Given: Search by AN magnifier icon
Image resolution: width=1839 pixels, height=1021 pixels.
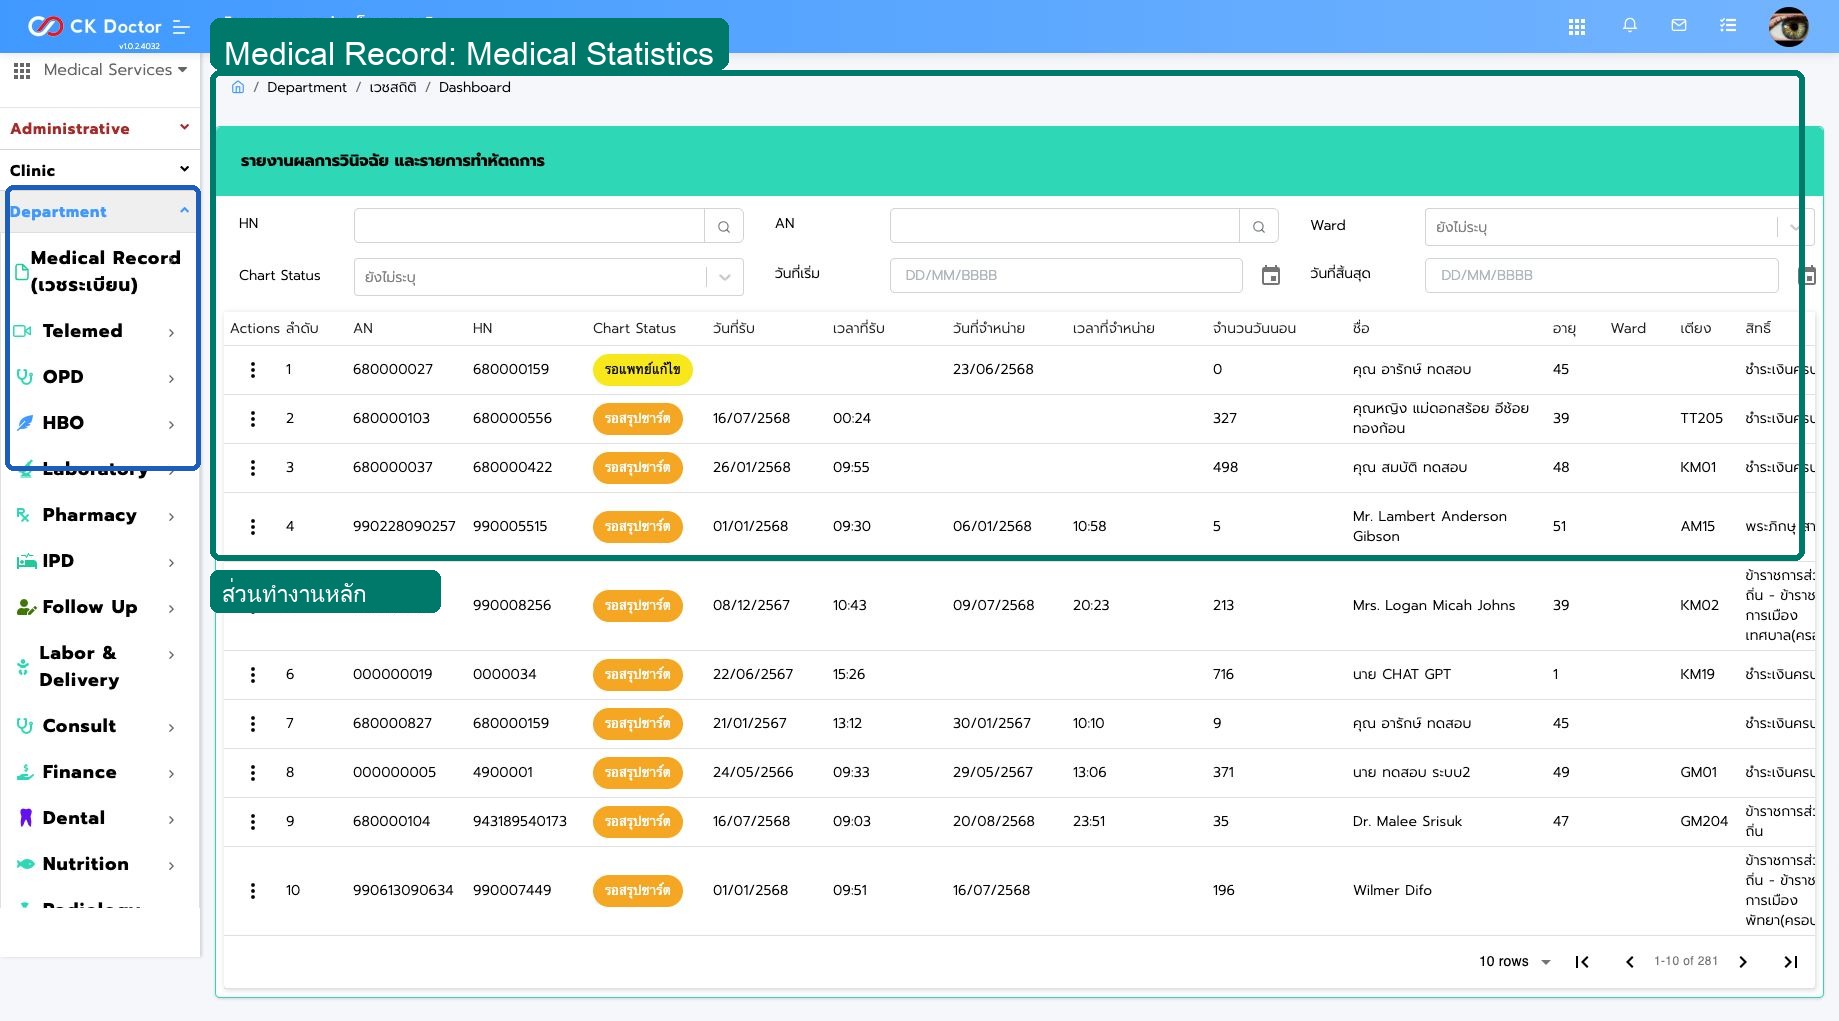Looking at the screenshot, I should point(1259,226).
